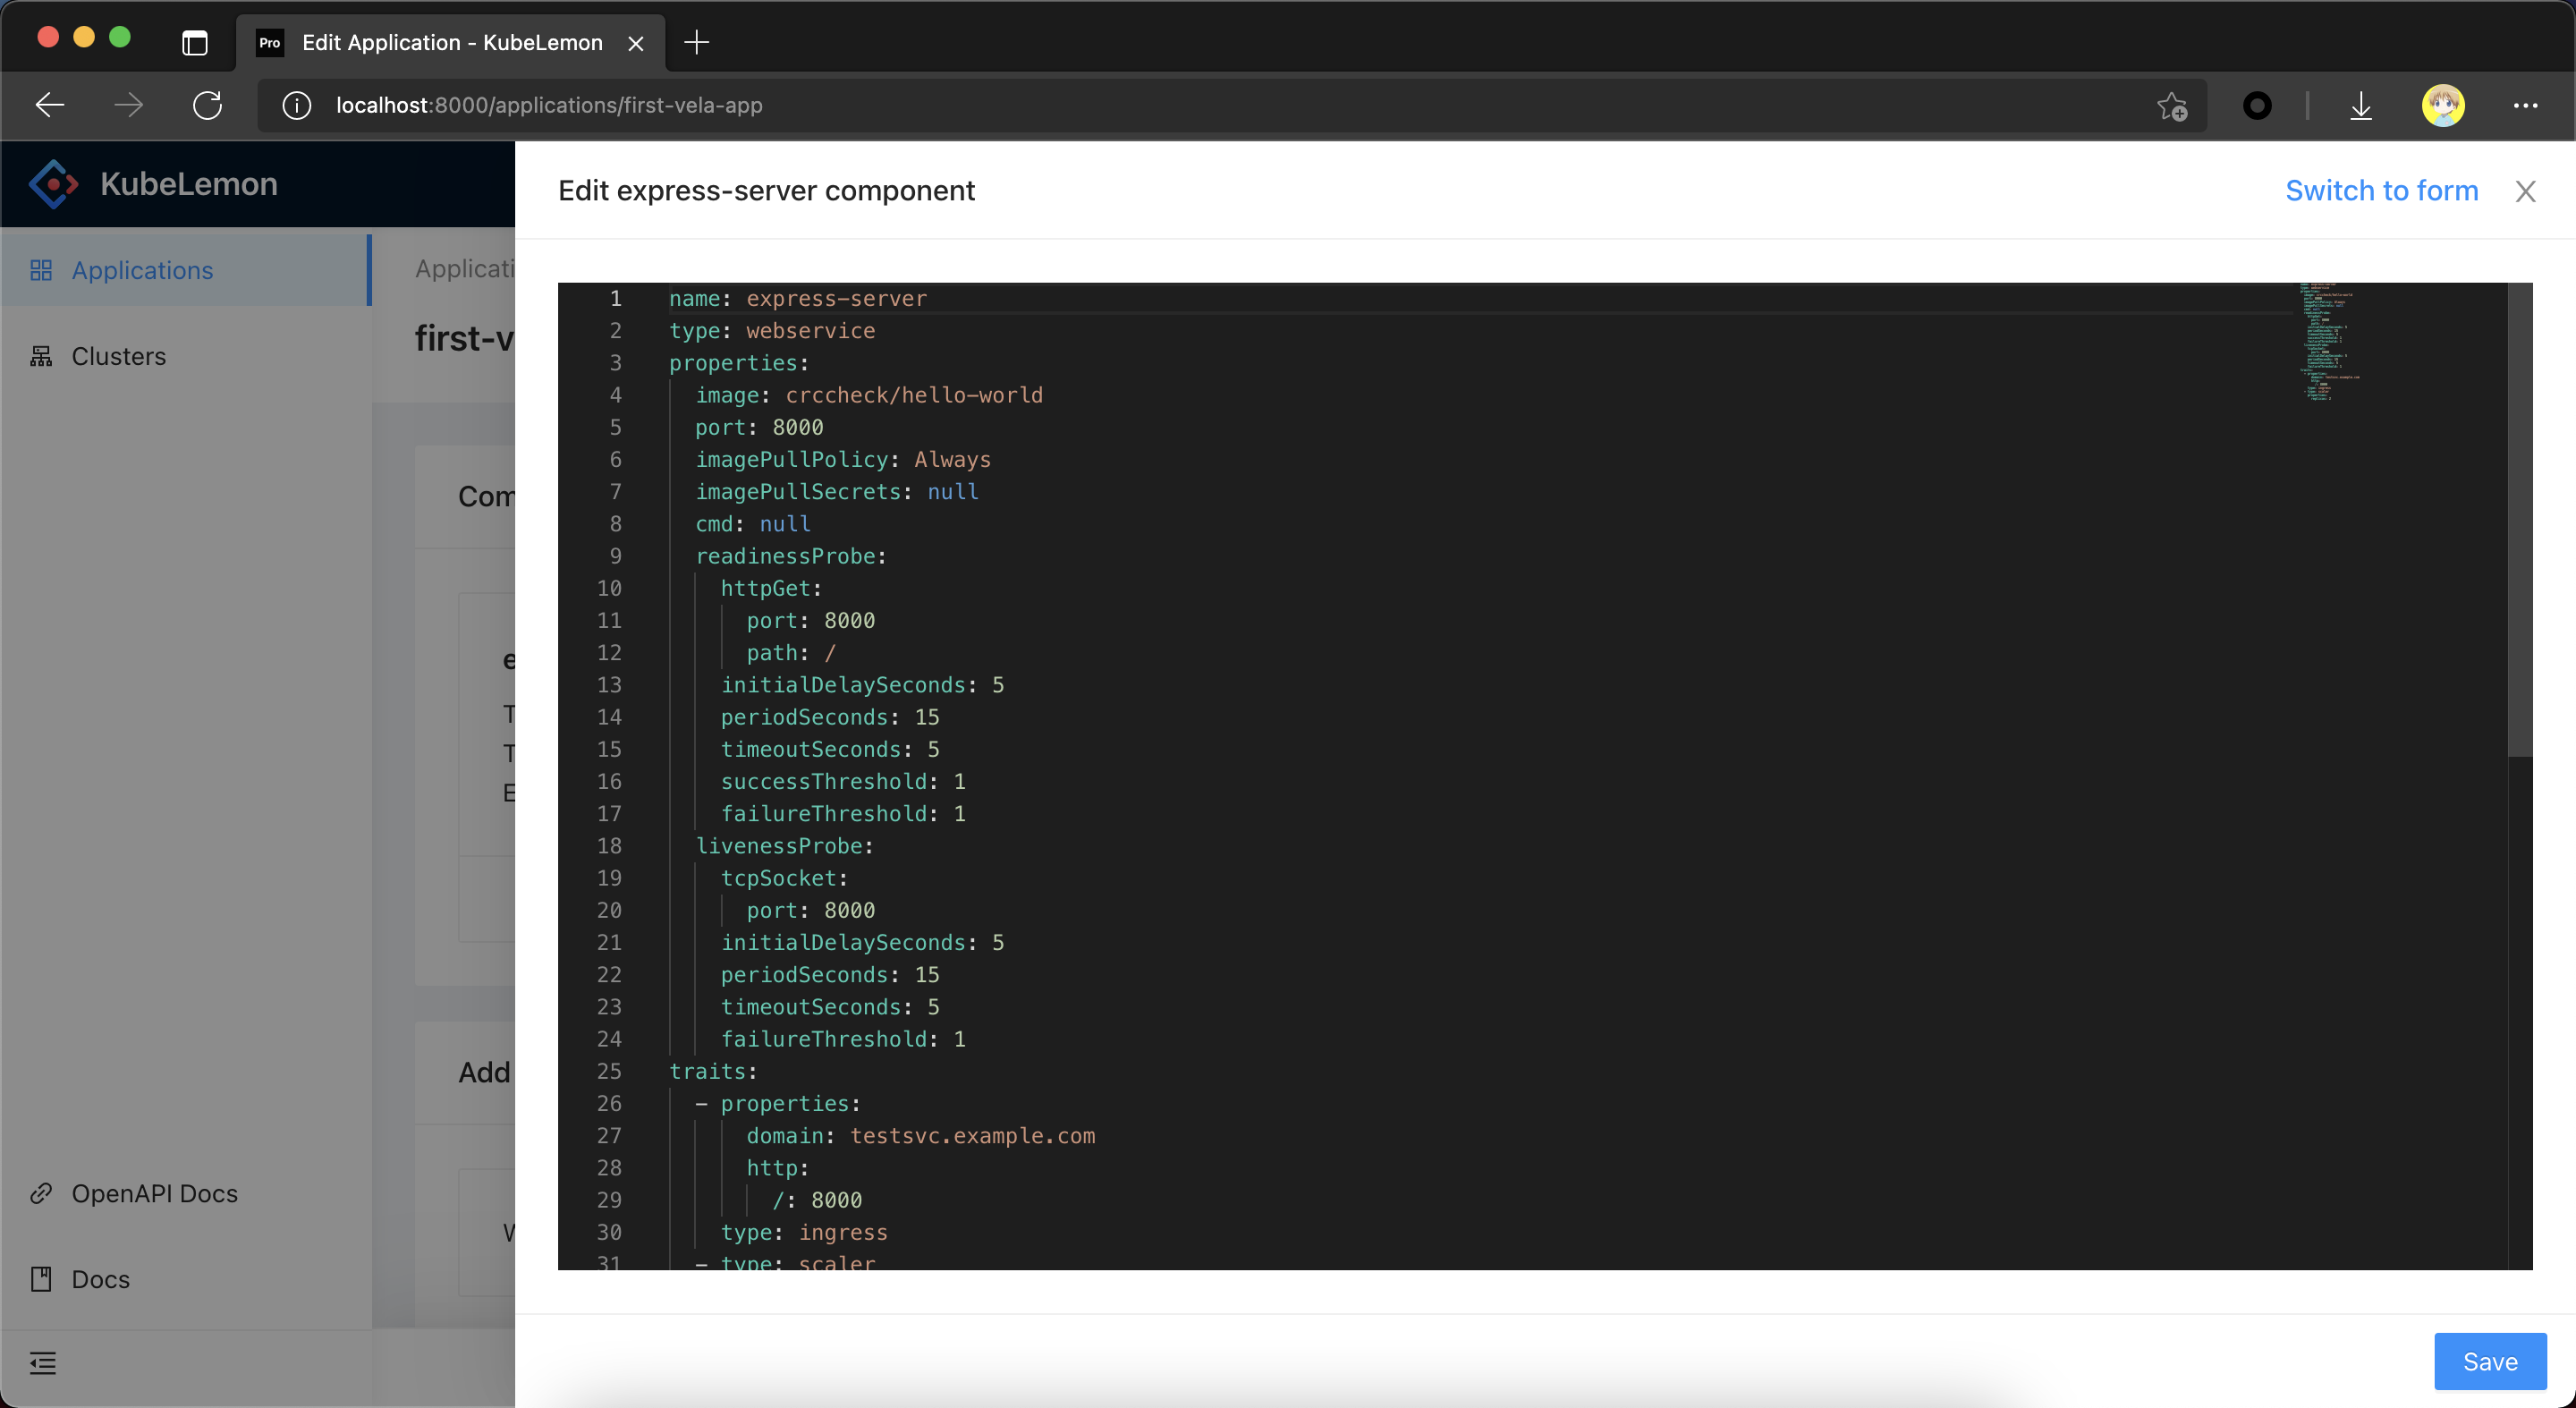Open Applications in the sidebar menu

(x=142, y=270)
